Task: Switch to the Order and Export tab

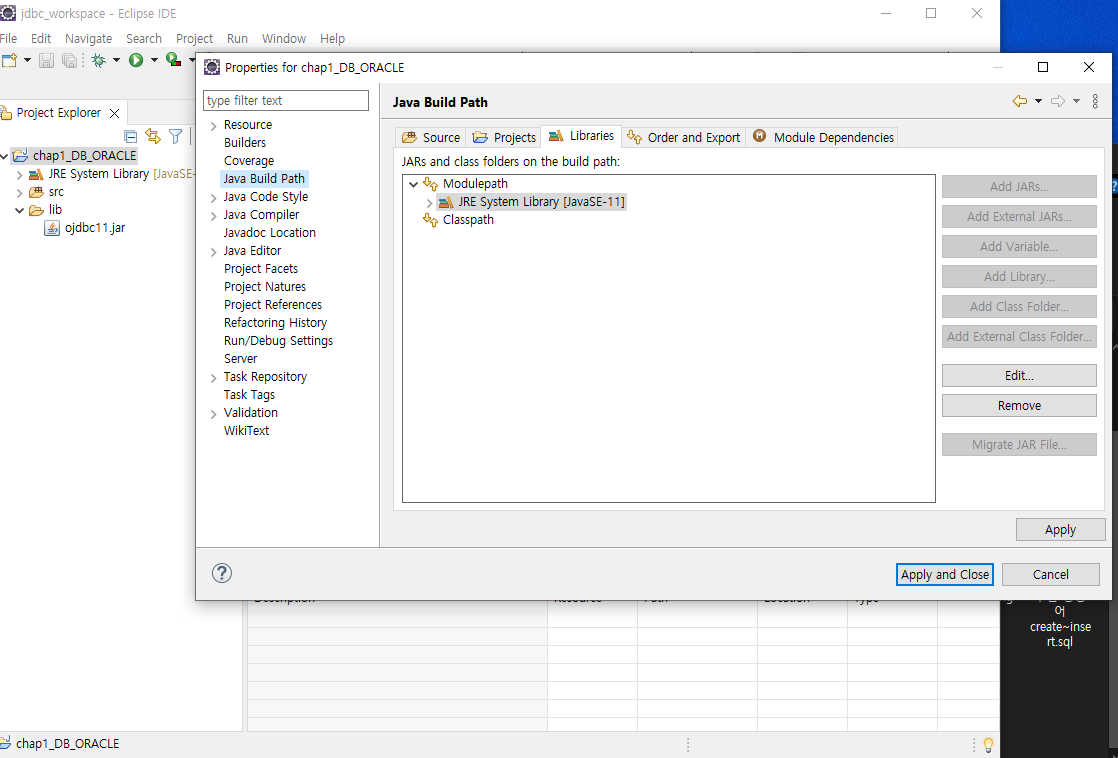Action: (684, 137)
